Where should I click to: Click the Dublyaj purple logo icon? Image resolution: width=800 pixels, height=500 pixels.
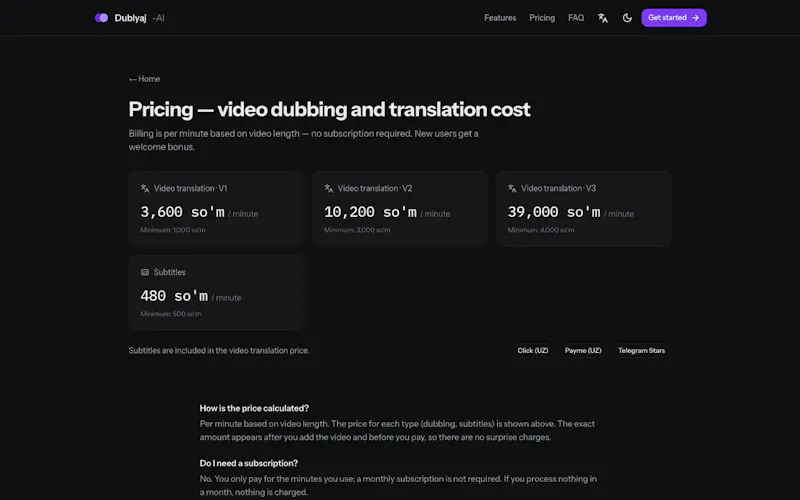(101, 18)
